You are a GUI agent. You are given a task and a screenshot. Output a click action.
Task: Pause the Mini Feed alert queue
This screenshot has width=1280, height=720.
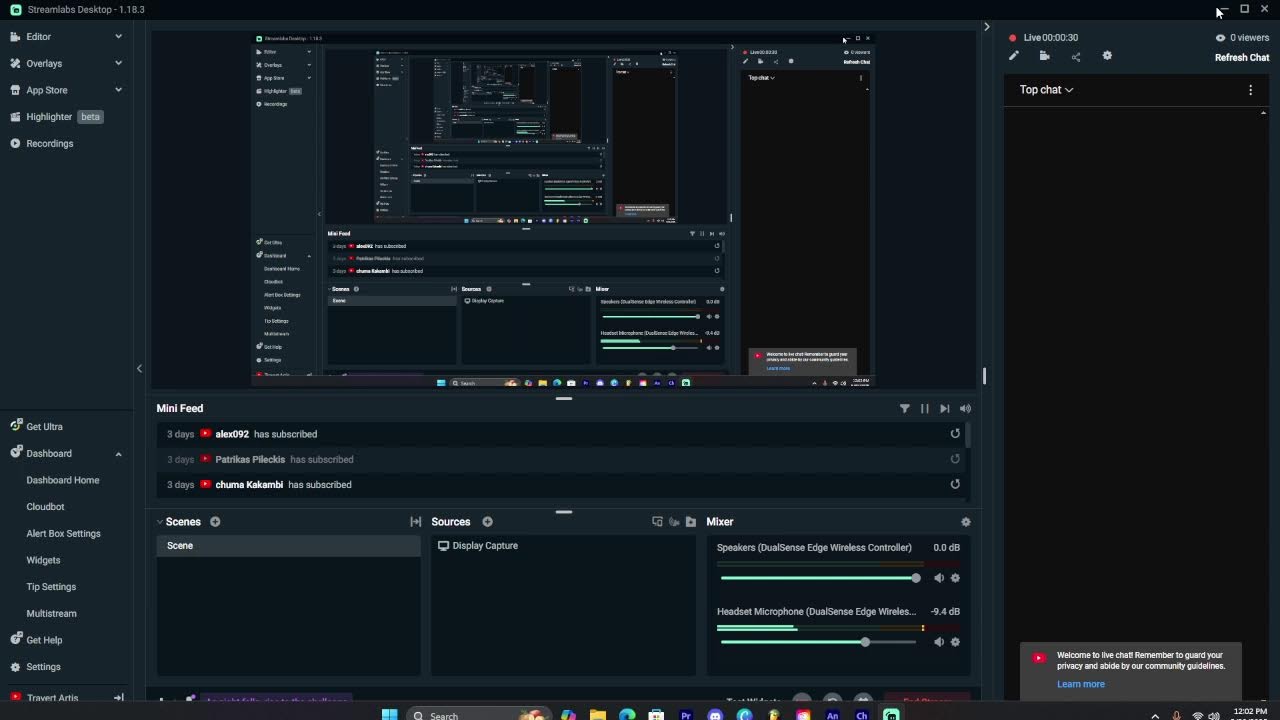[924, 408]
